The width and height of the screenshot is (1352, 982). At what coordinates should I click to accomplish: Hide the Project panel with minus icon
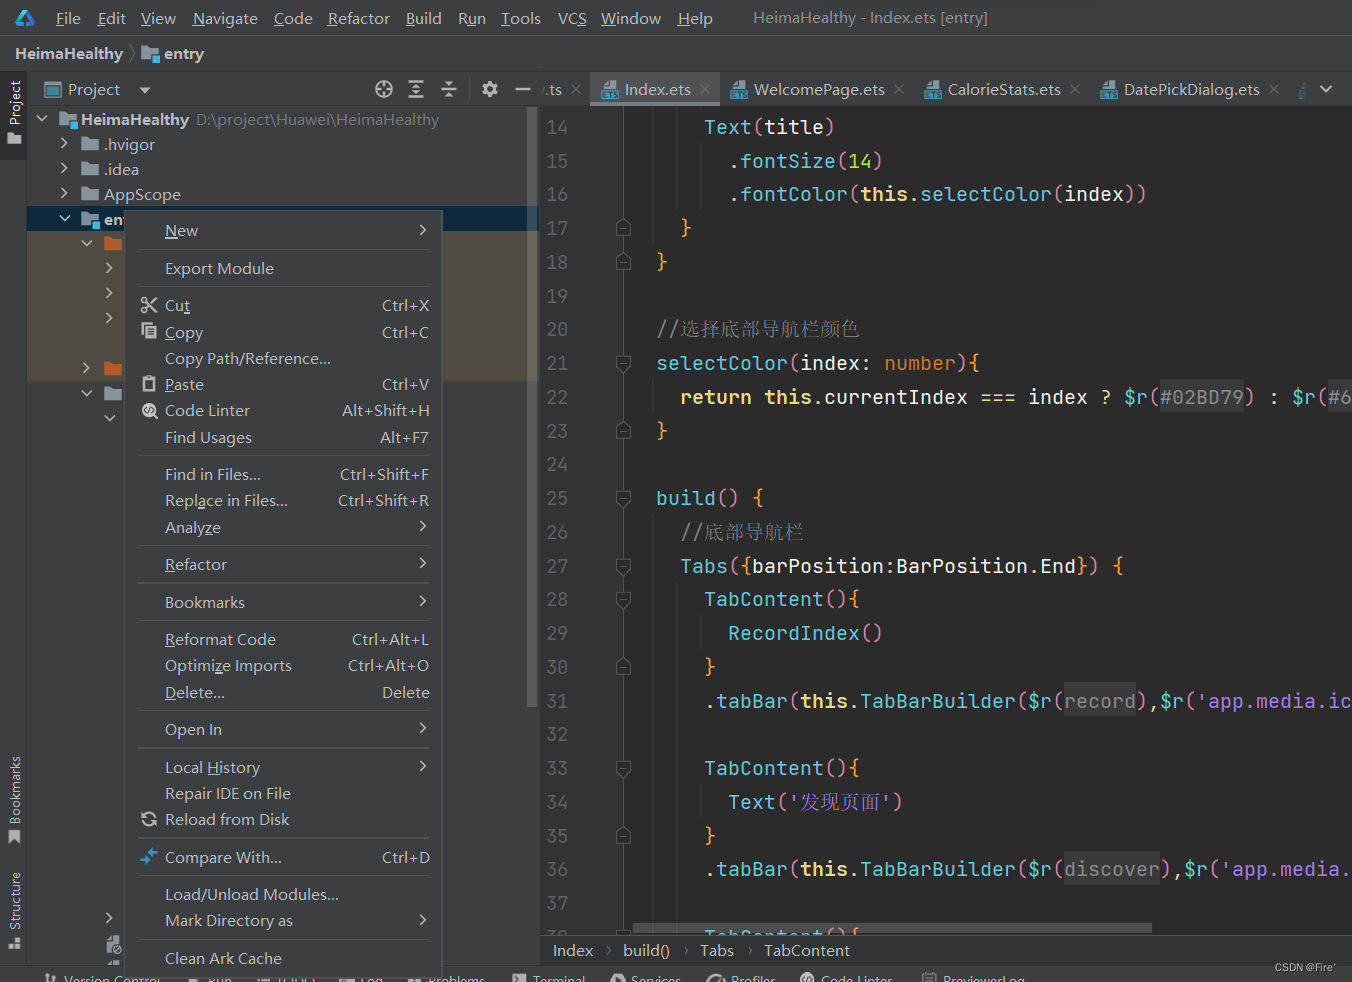click(x=522, y=90)
